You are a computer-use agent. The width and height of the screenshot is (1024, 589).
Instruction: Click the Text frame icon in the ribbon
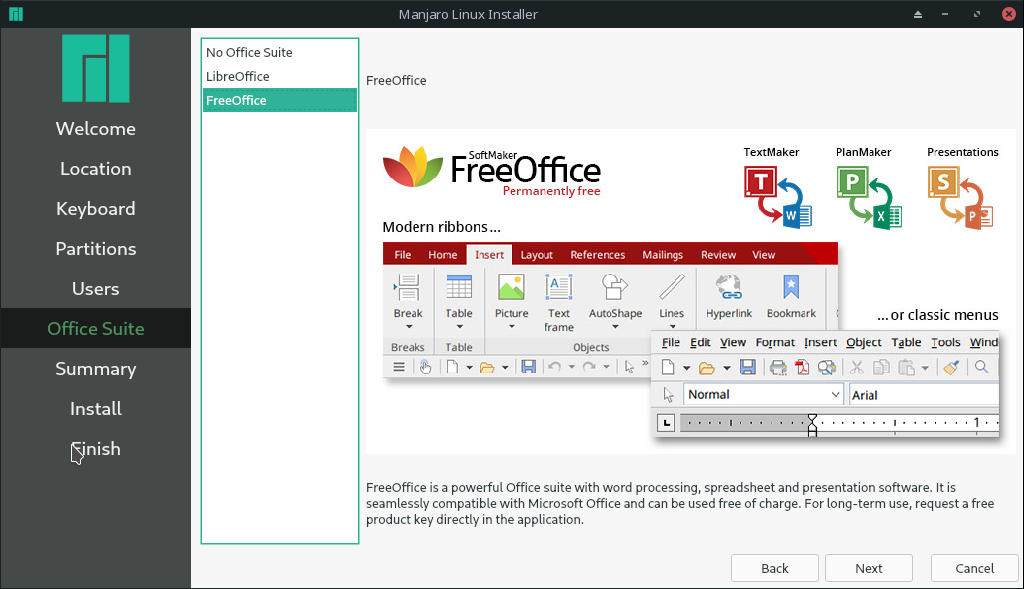[x=559, y=287]
